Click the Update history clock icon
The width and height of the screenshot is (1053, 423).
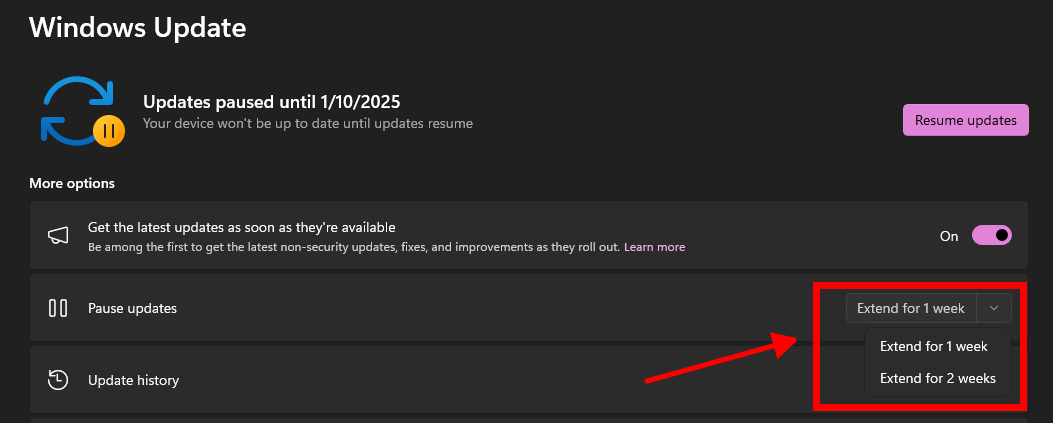point(58,380)
